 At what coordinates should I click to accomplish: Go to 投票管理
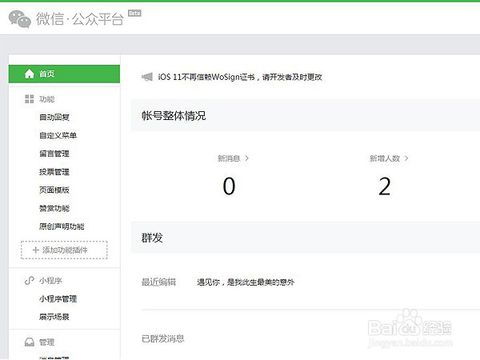tap(54, 172)
